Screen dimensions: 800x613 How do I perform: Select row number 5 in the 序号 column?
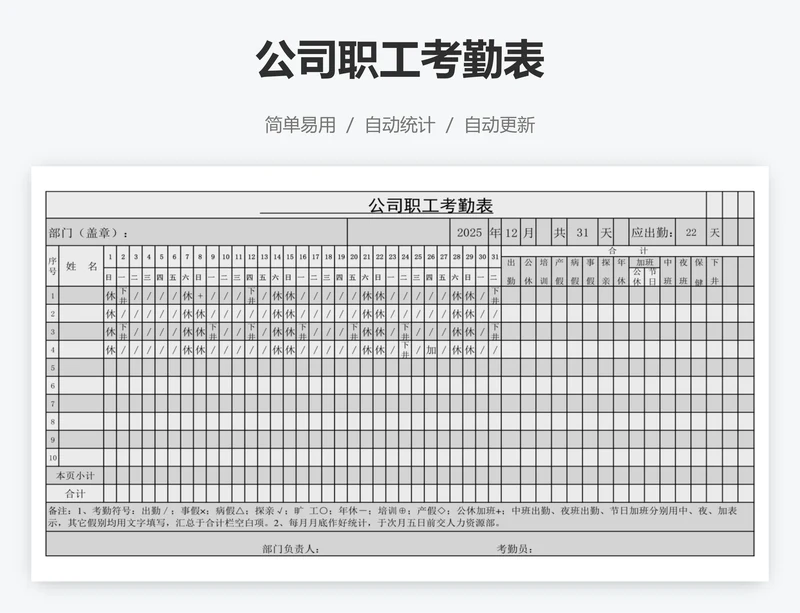(53, 368)
